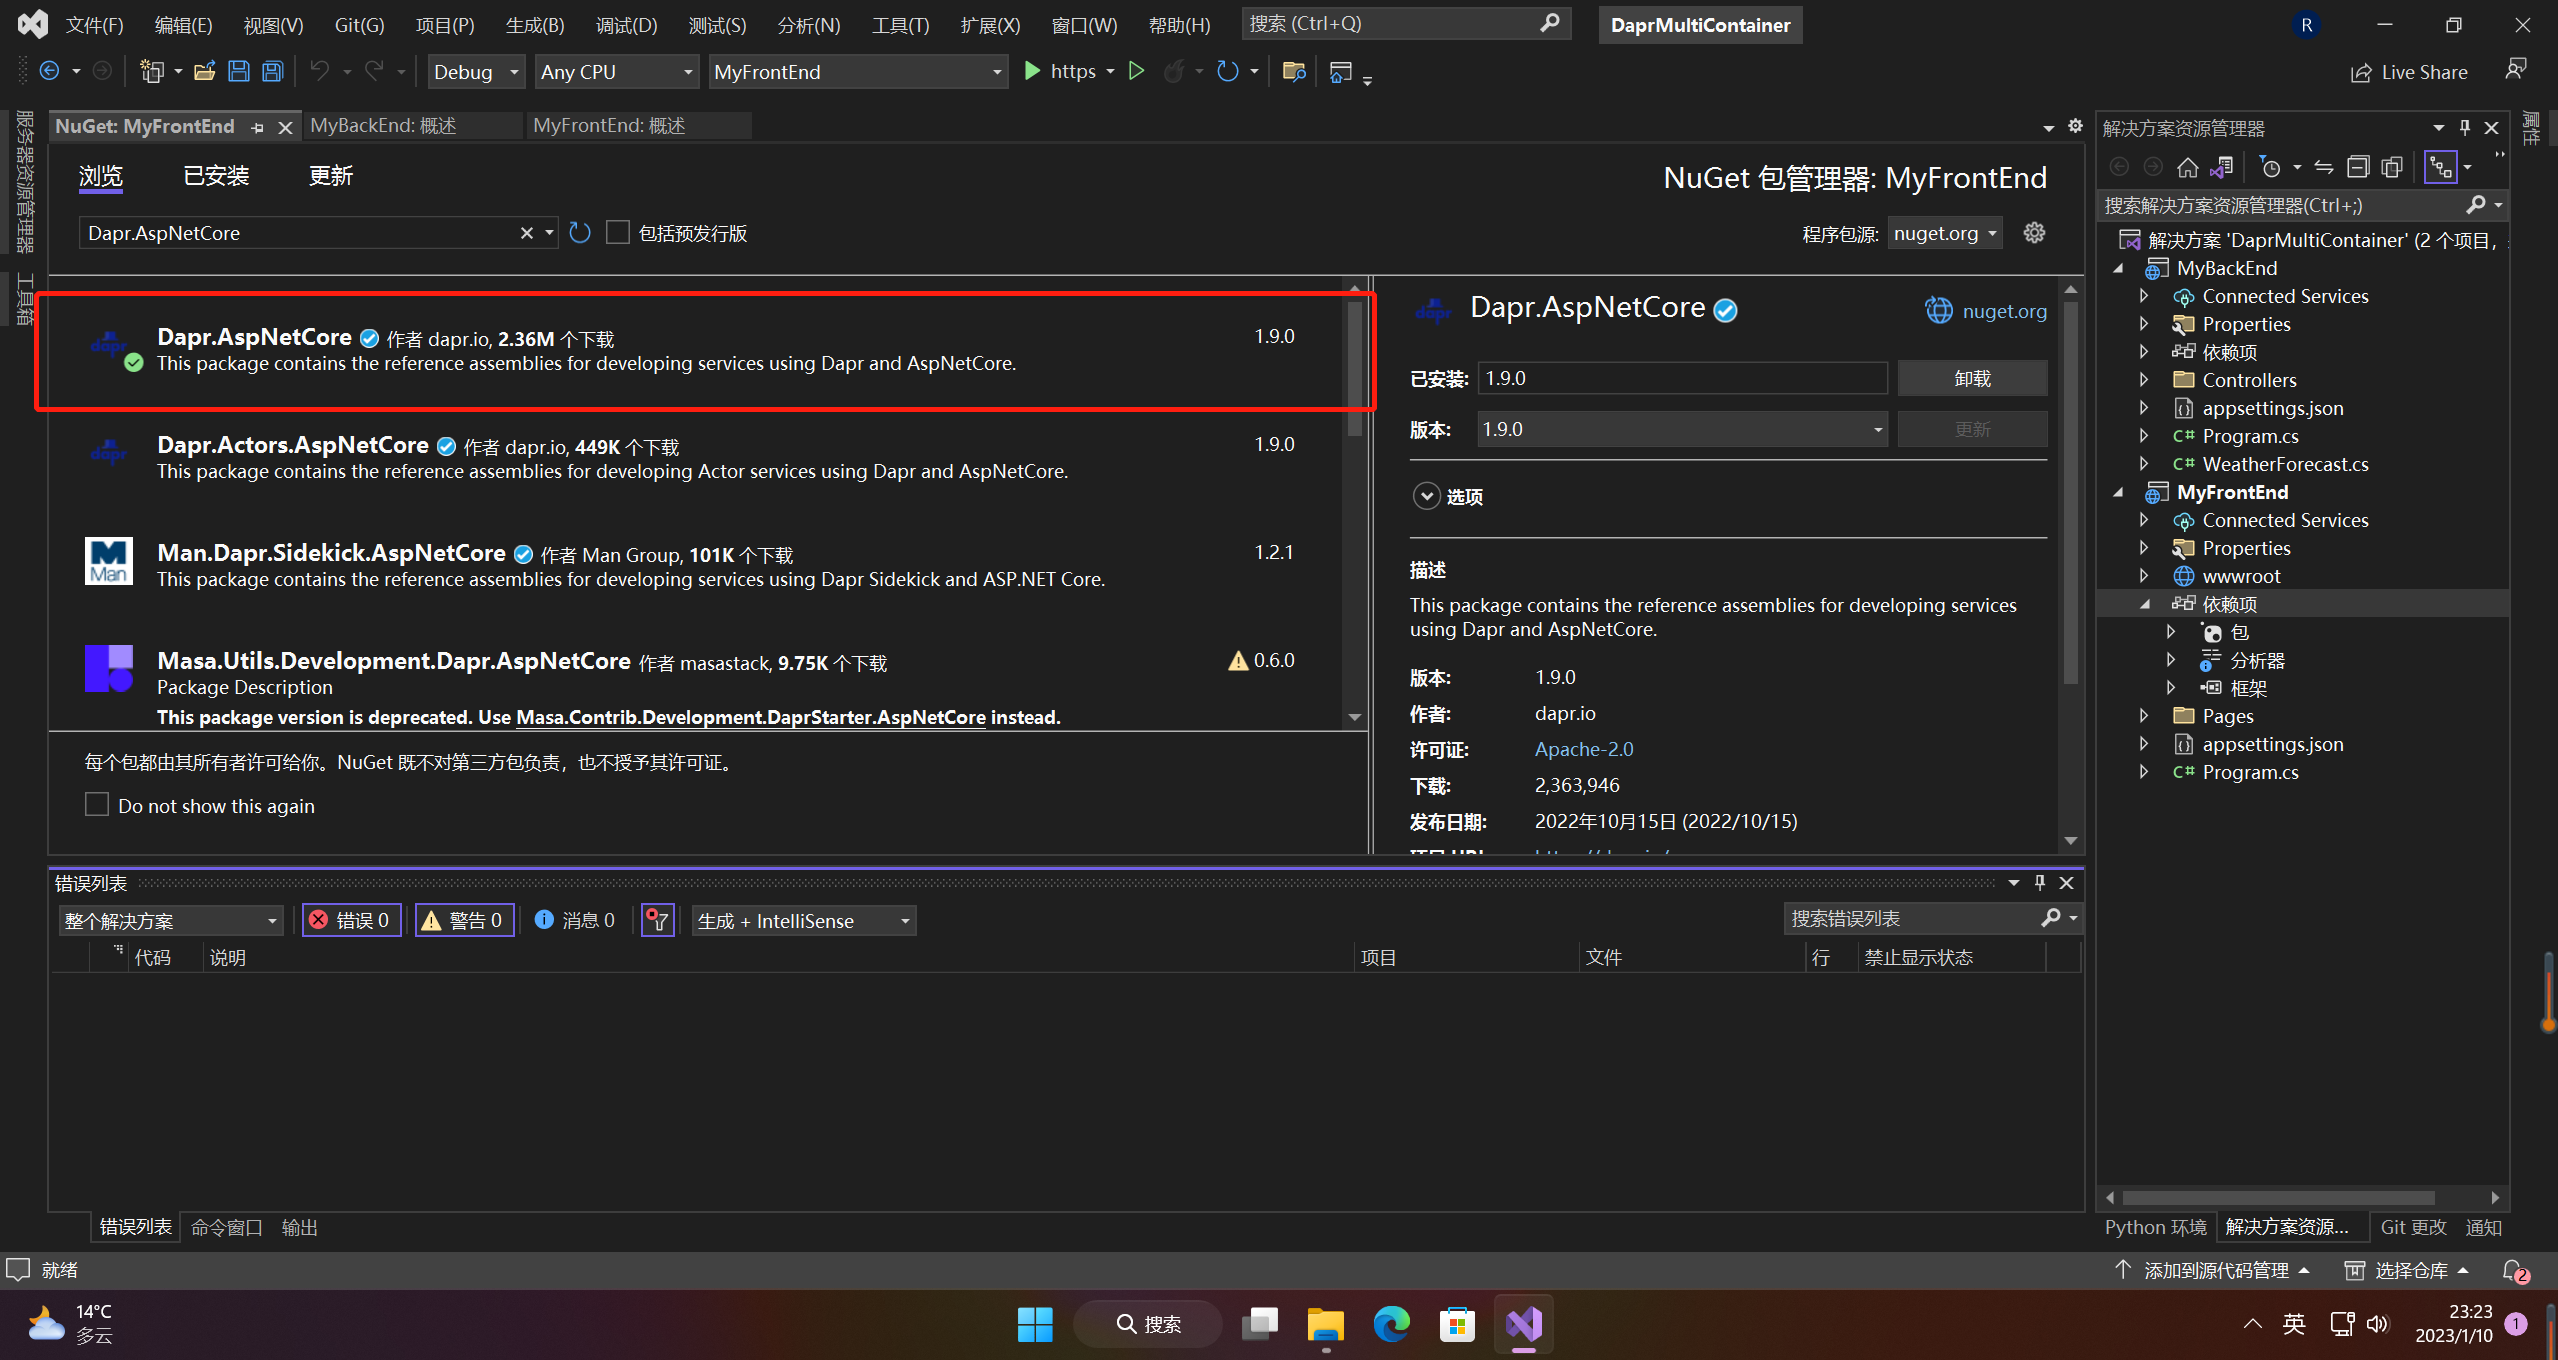Click the 卸载 uninstall button
This screenshot has height=1360, width=2558.
1972,378
